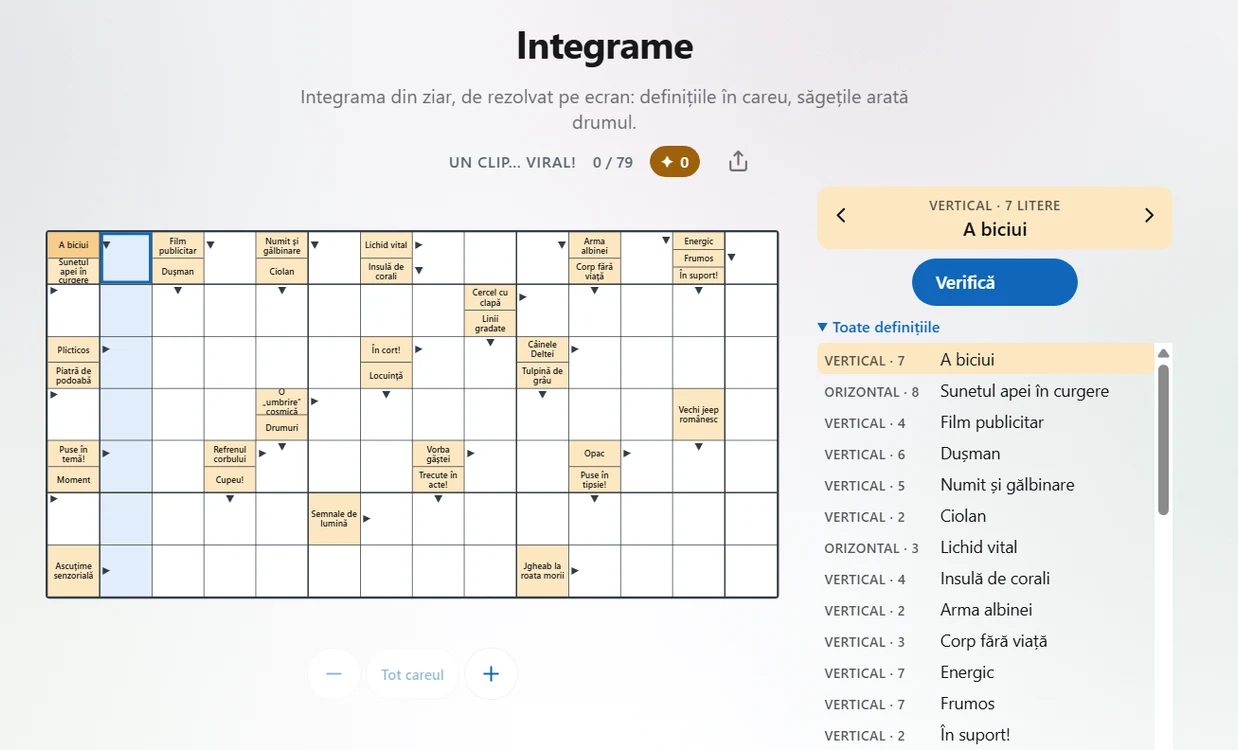Image resolution: width=1238 pixels, height=750 pixels.
Task: Click 'Refrenul corbului' definition cell
Action: 229,454
